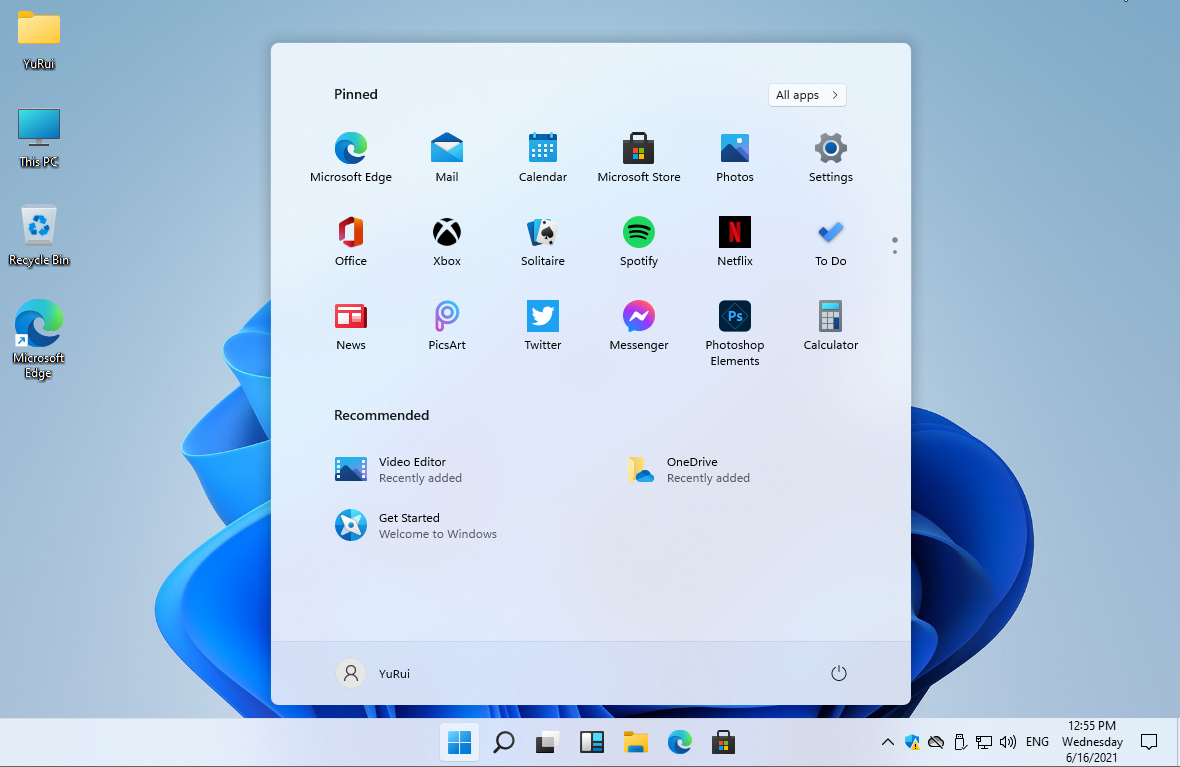Select YuRui folder on desktop
Viewport: 1180px width, 767px height.
(38, 41)
